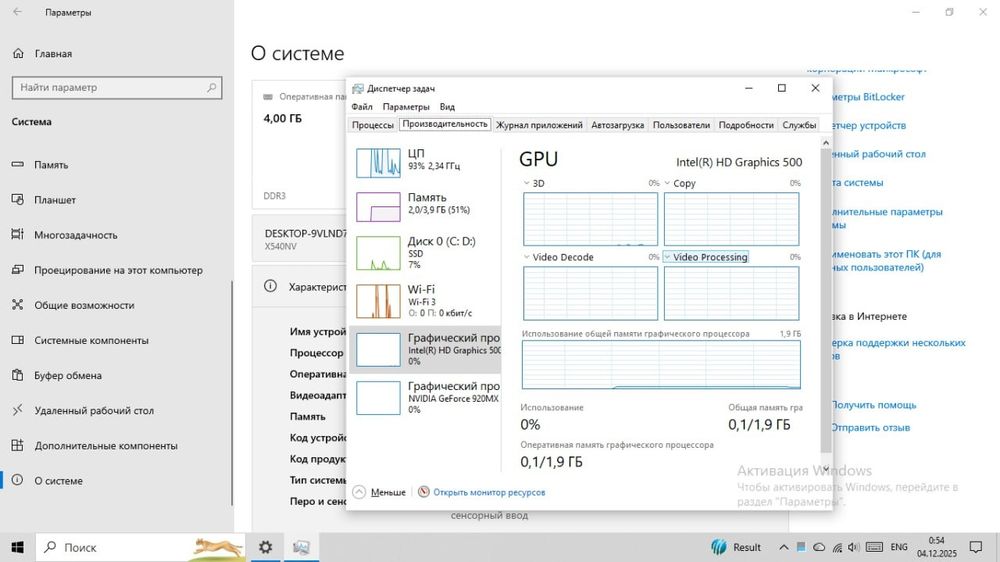Click the удаленный рабочий стол related link
This screenshot has height=562, width=1000.
pos(879,154)
